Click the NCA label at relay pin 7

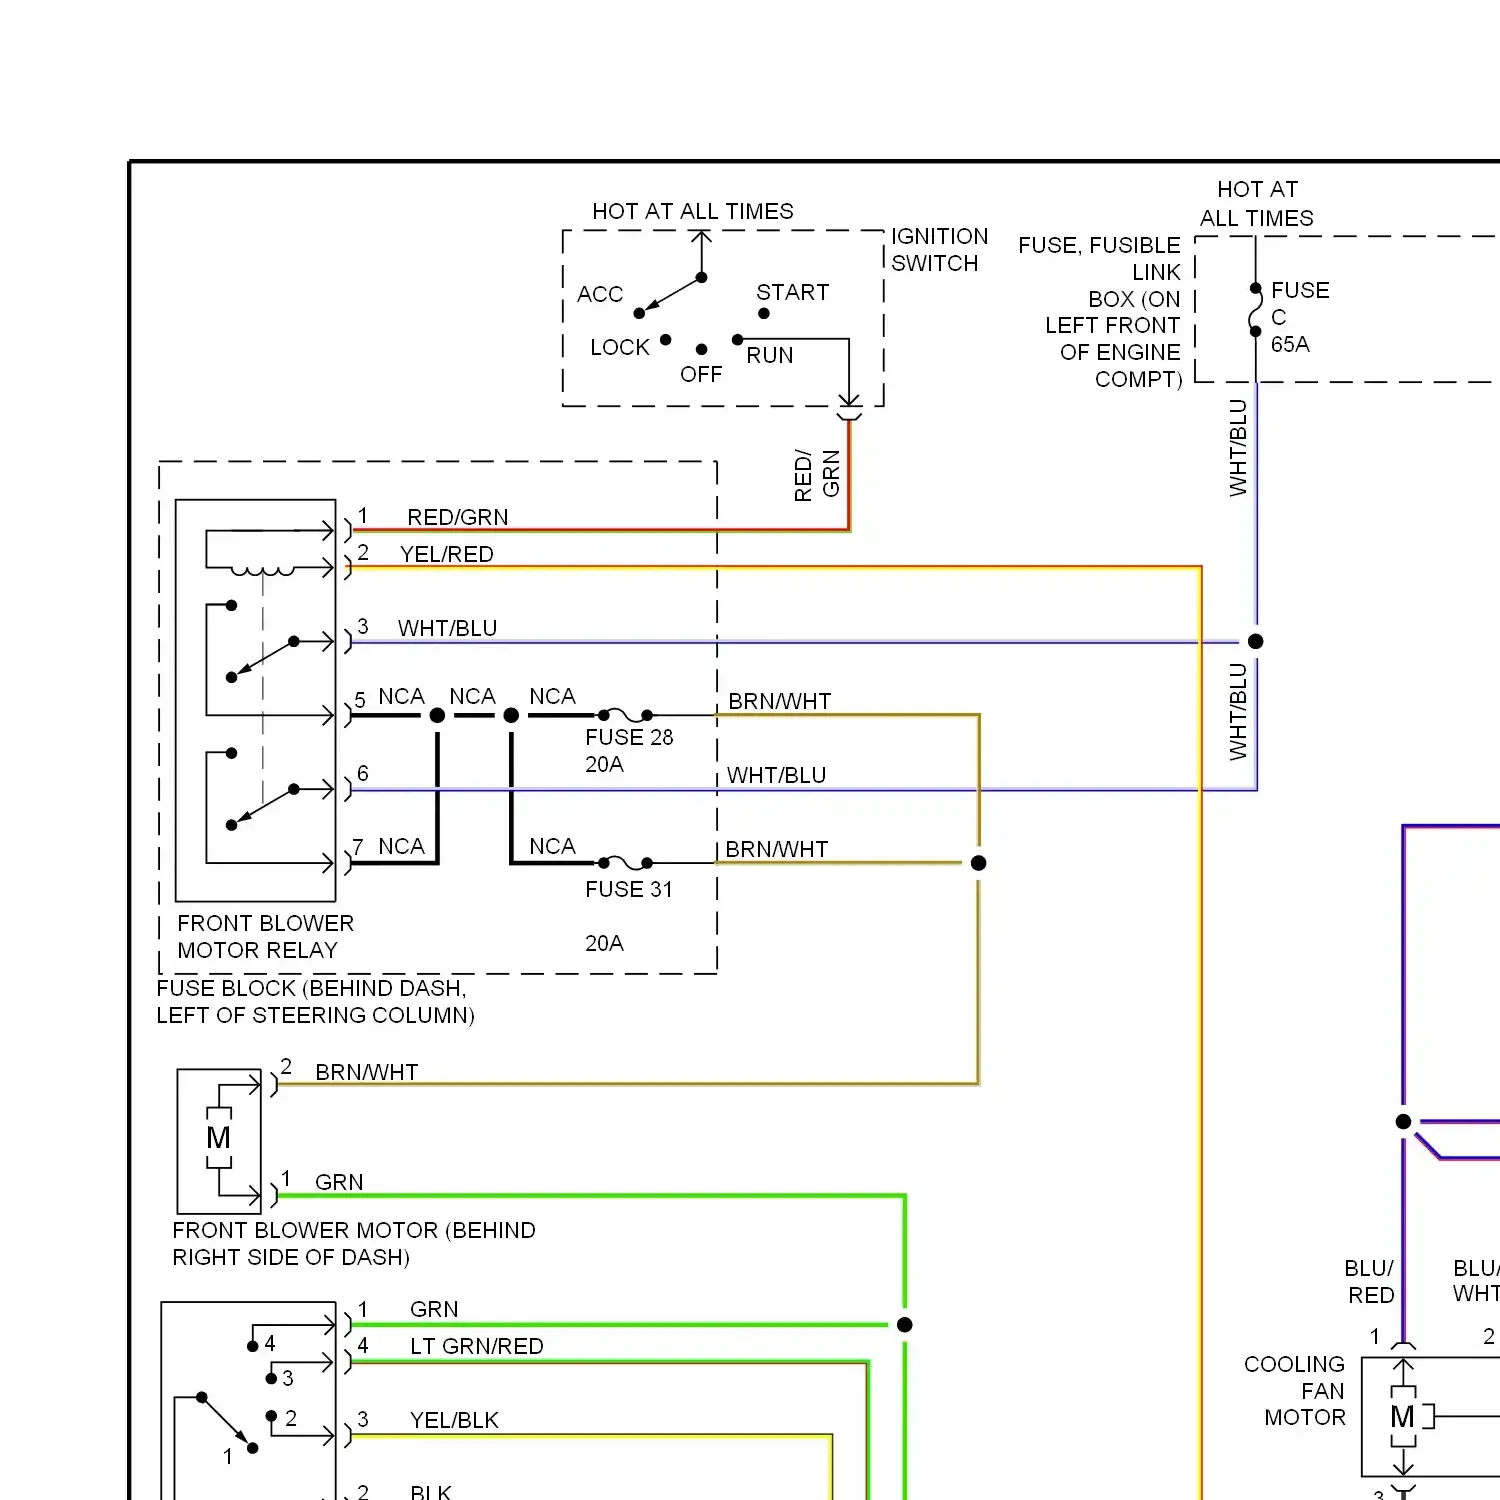coord(401,846)
